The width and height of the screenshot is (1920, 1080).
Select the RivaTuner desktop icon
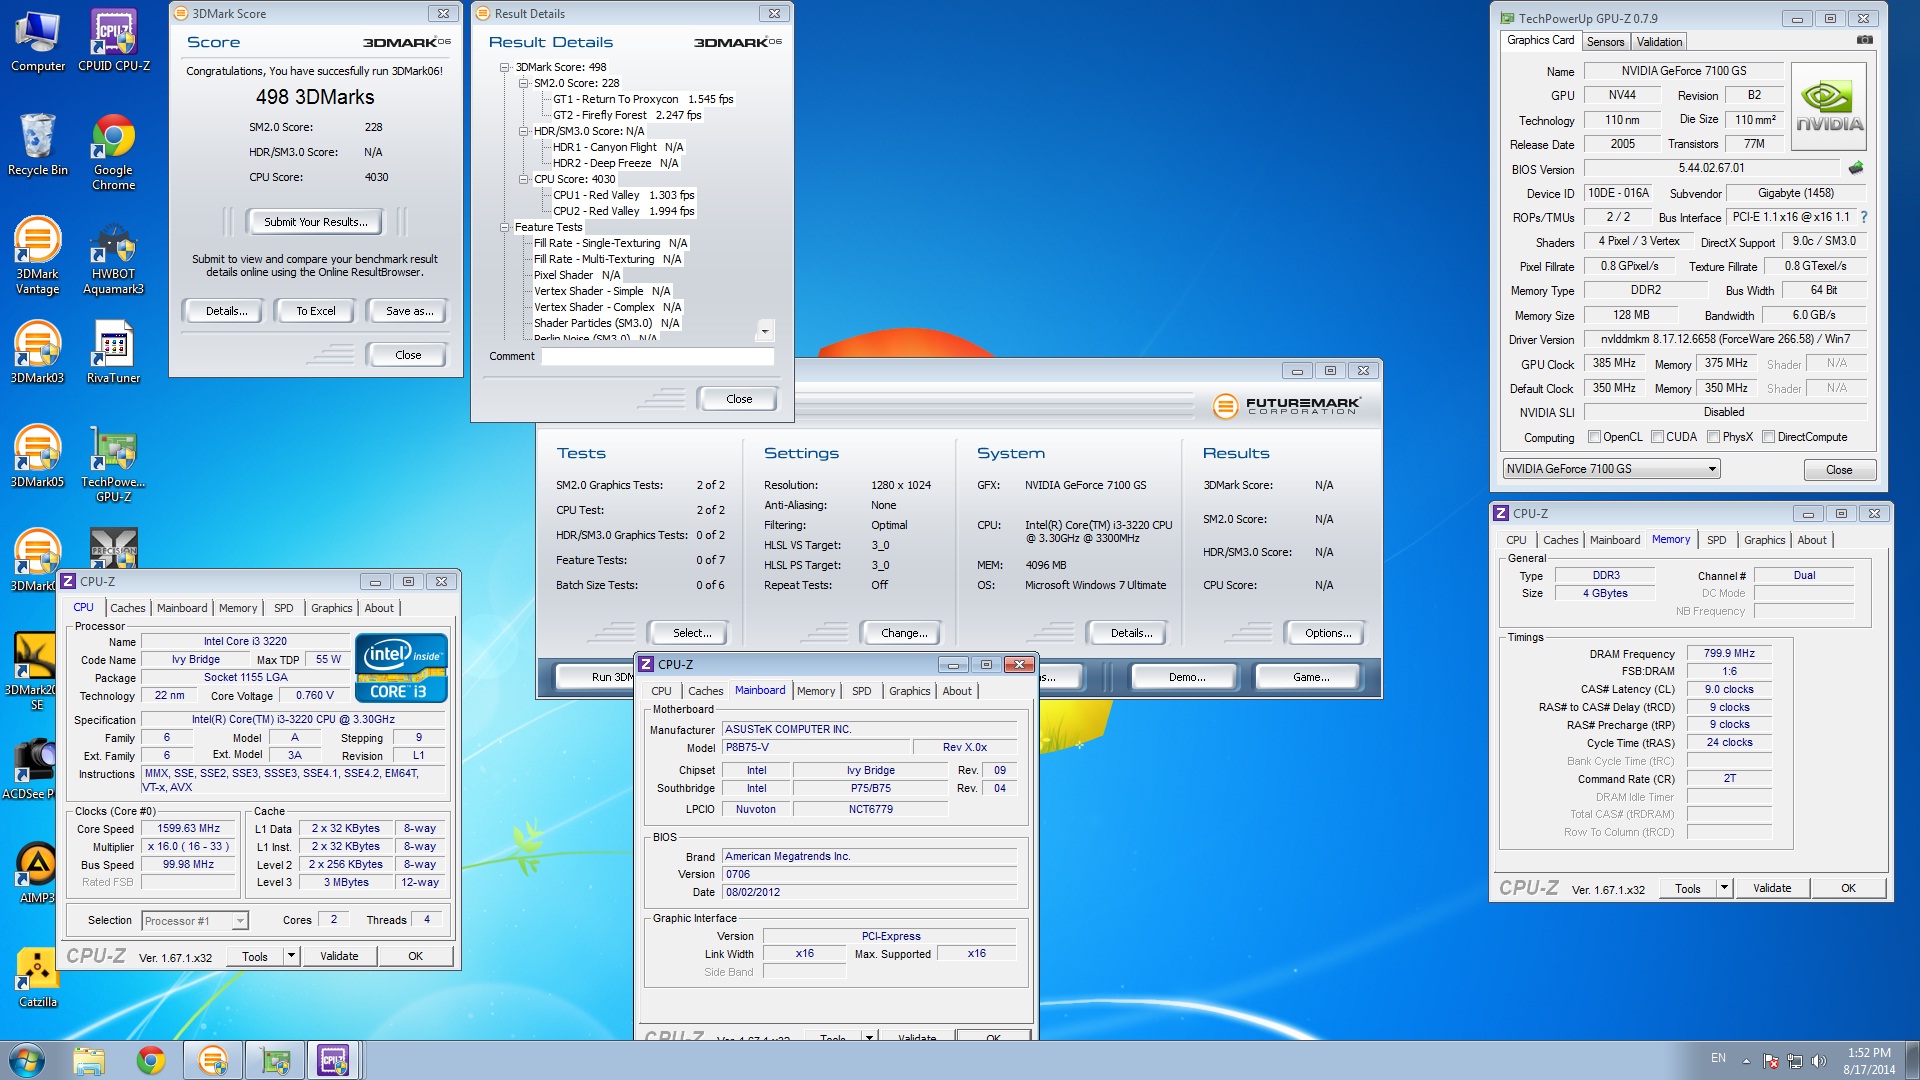pos(114,353)
